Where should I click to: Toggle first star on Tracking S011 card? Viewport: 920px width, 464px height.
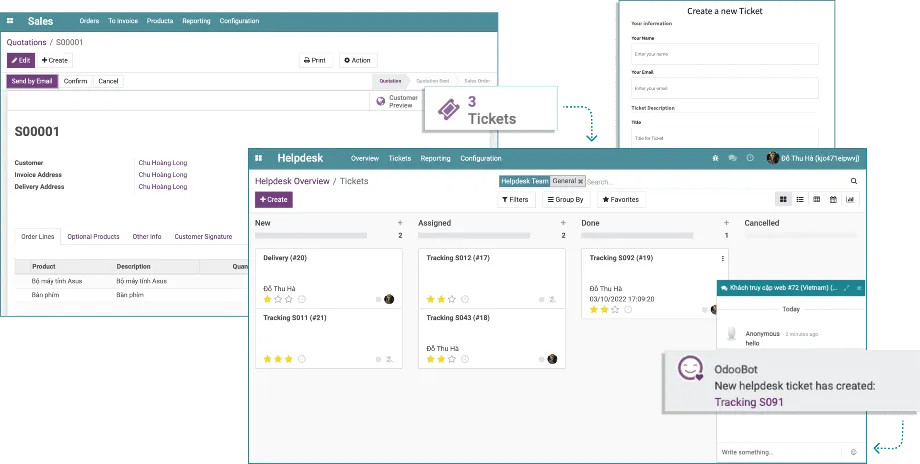click(268, 359)
